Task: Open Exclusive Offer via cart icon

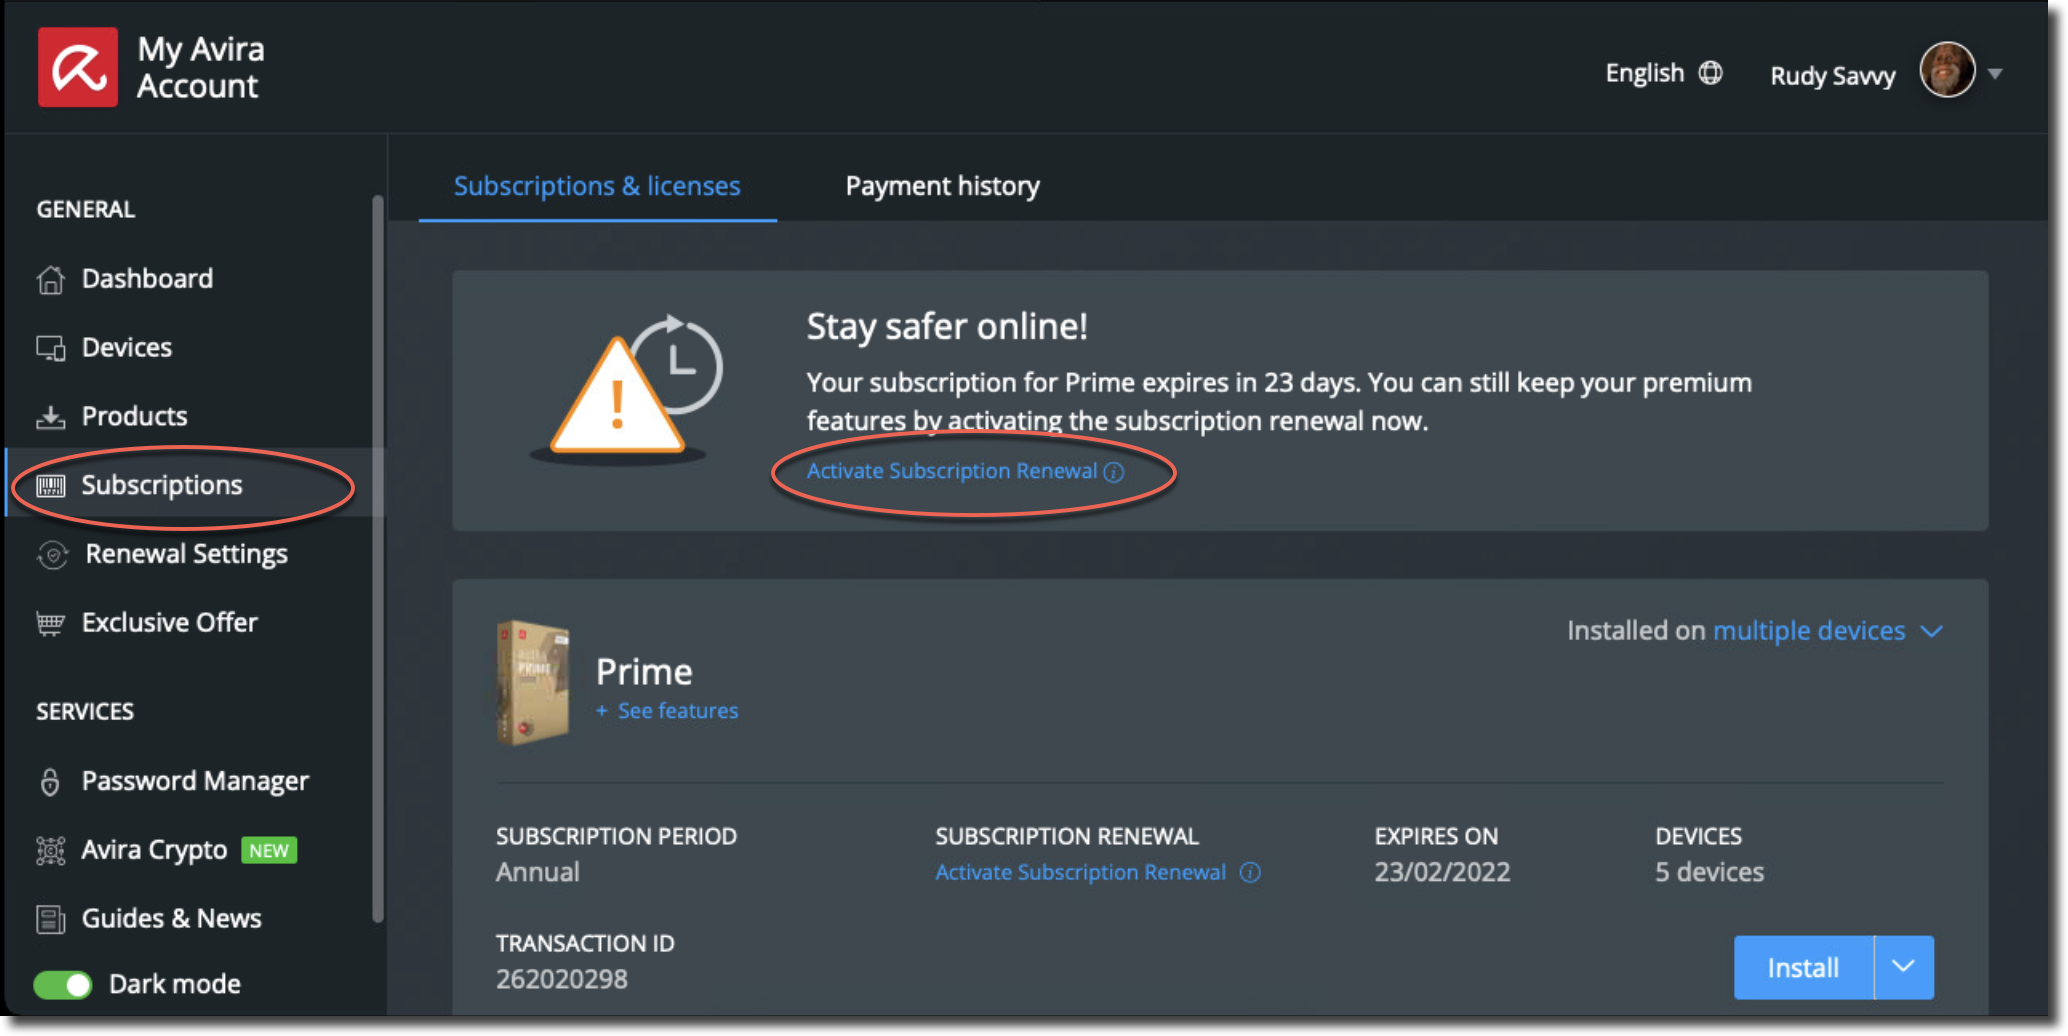Action: (x=51, y=623)
